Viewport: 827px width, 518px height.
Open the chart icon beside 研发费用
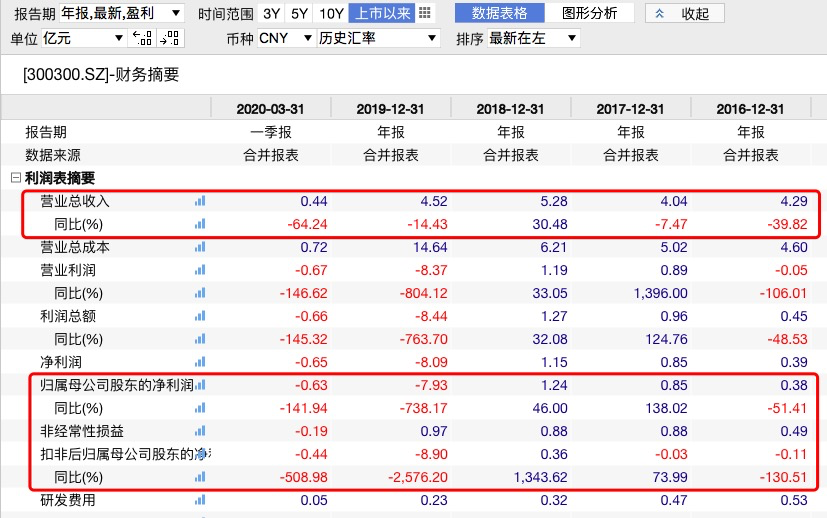(x=199, y=500)
